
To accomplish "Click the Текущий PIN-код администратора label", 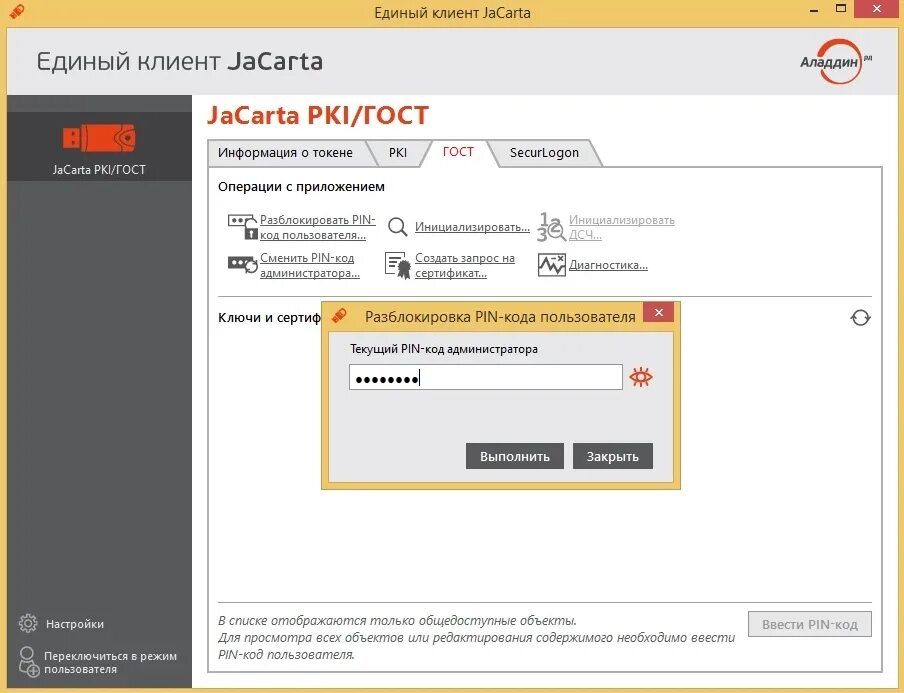I will click(x=444, y=349).
